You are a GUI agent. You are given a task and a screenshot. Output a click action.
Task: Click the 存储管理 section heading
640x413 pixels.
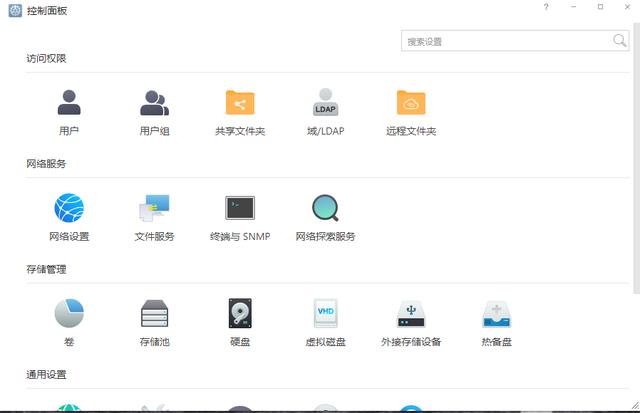[46, 269]
